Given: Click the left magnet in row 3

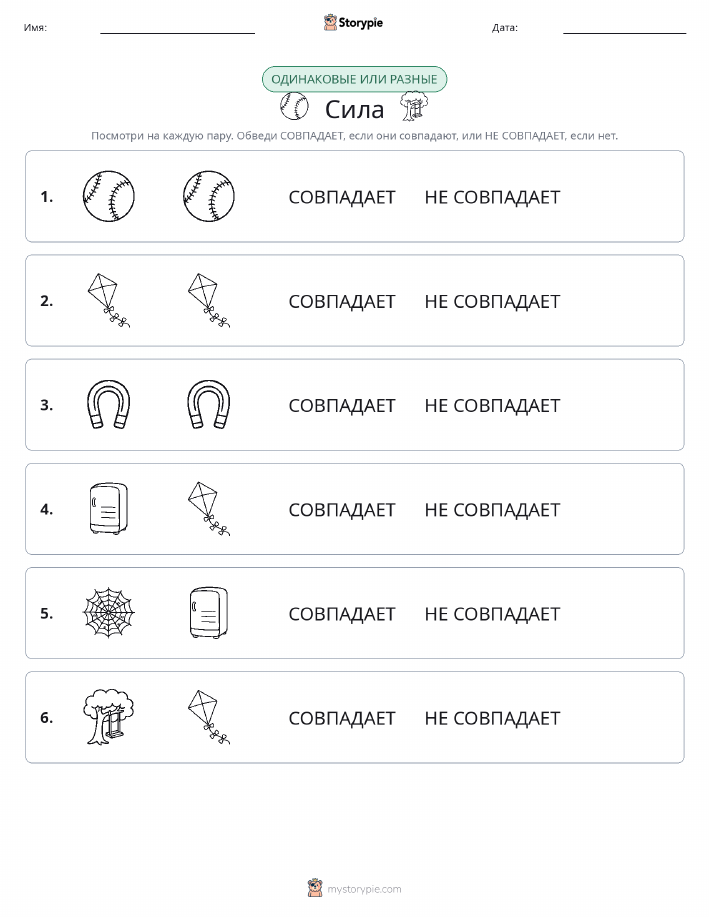Looking at the screenshot, I should 109,405.
